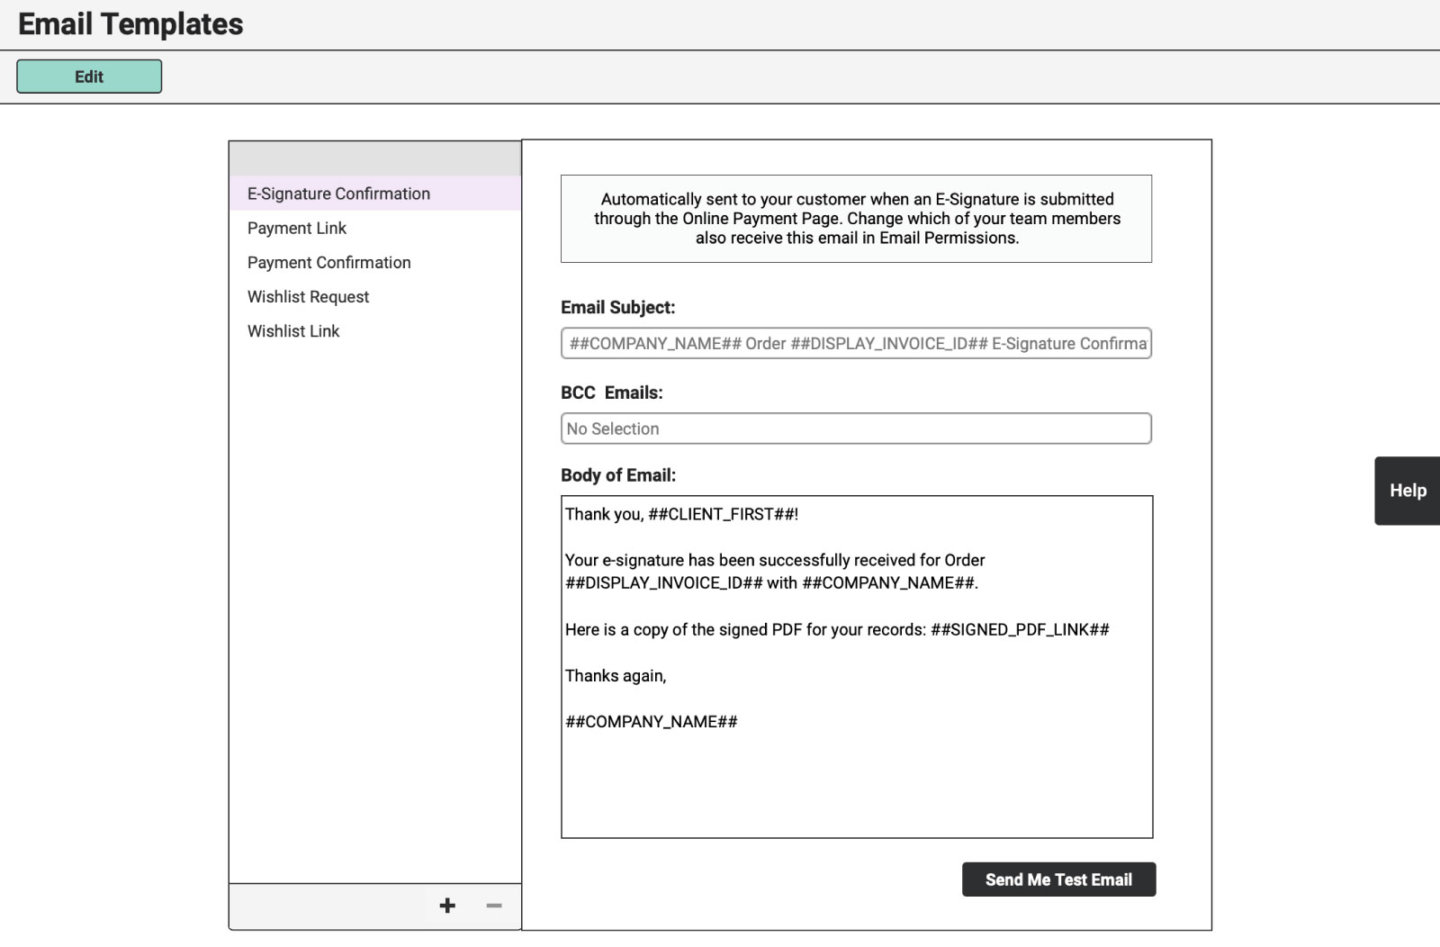Click the template list header bar
The width and height of the screenshot is (1440, 947).
pyautogui.click(x=375, y=158)
